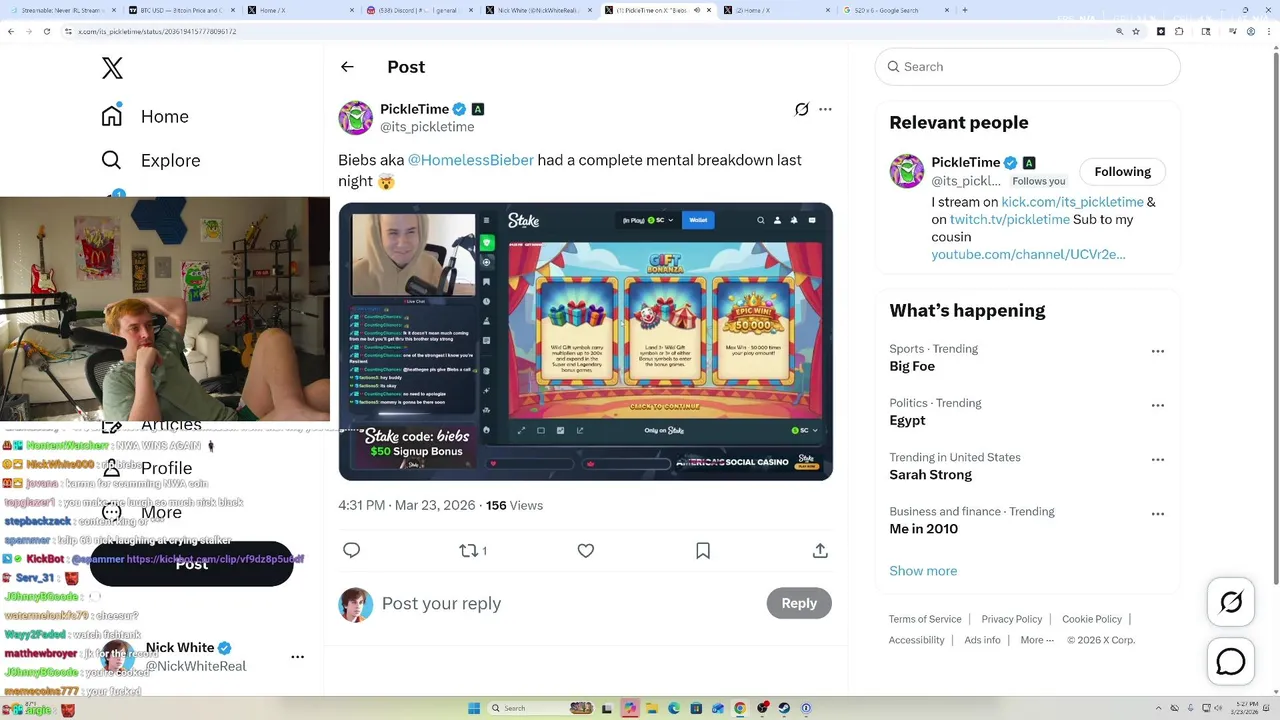The width and height of the screenshot is (1280, 720).
Task: Click the Egypt trending topic
Action: pyautogui.click(x=907, y=420)
